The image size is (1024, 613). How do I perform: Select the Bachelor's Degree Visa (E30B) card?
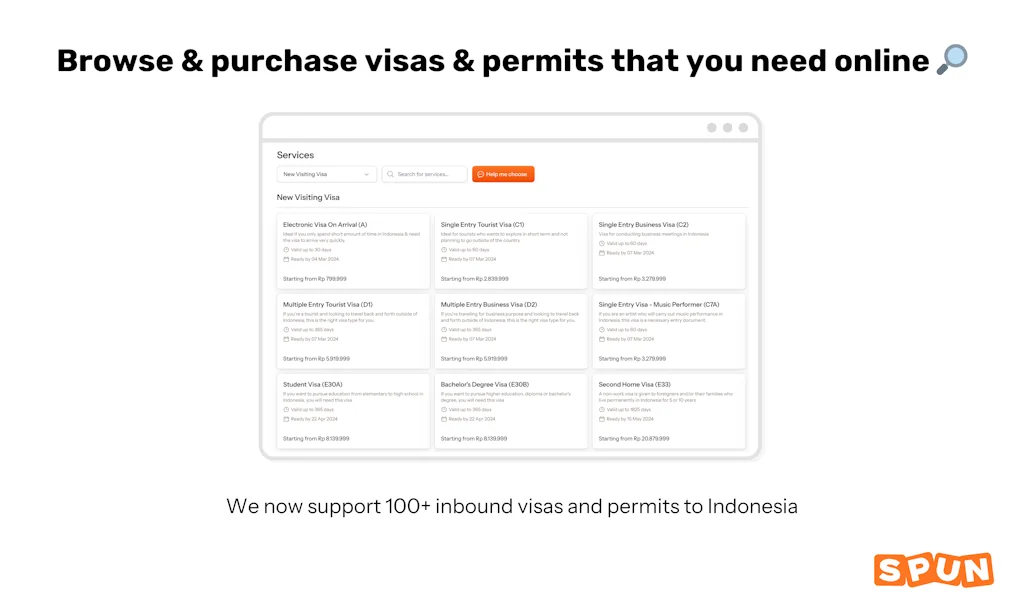[x=511, y=411]
